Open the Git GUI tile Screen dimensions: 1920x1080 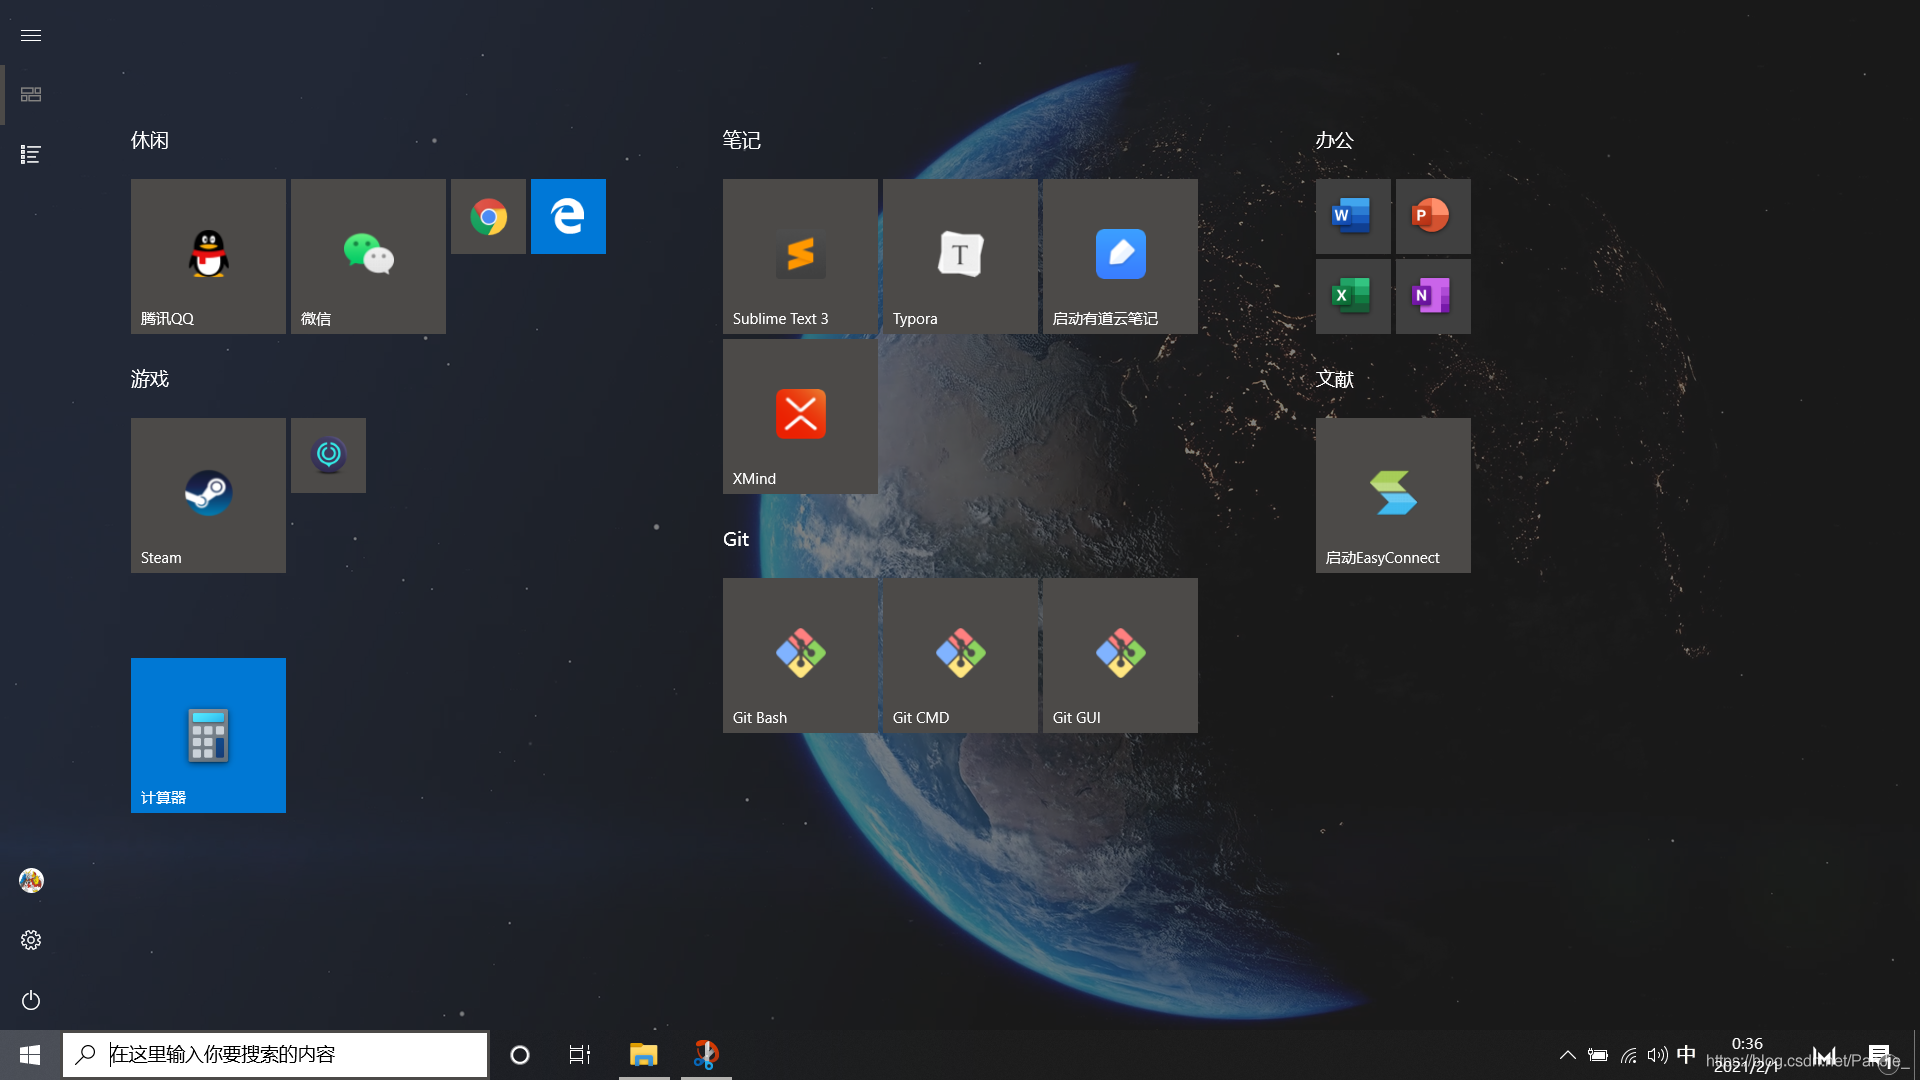click(x=1120, y=655)
